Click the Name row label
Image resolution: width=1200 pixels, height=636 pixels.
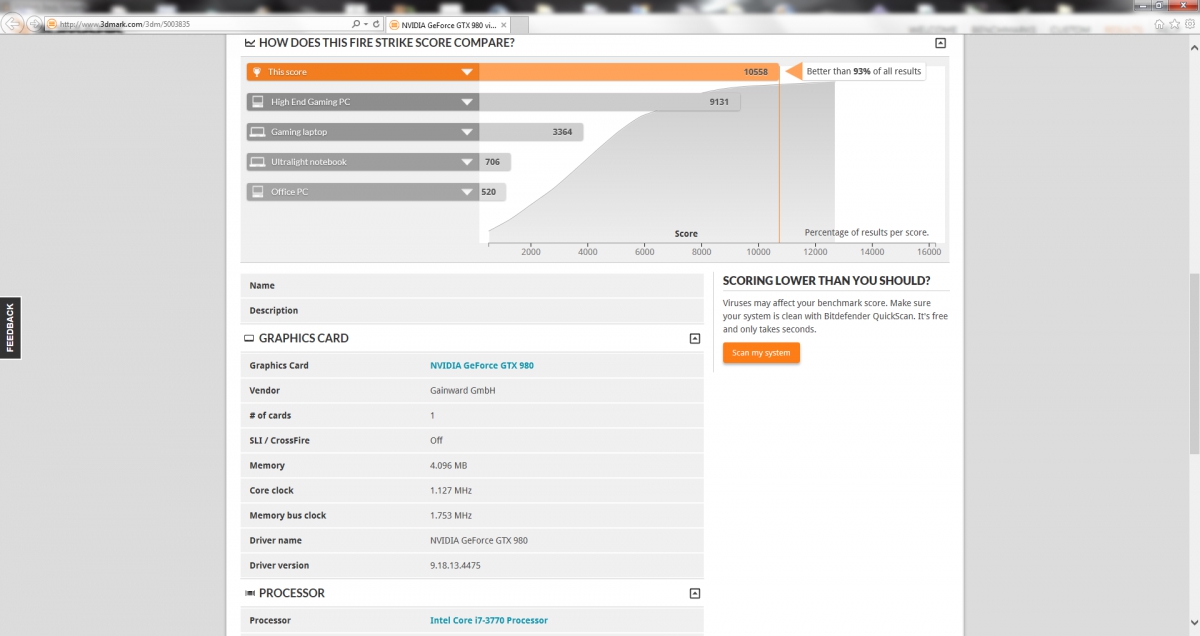click(262, 286)
